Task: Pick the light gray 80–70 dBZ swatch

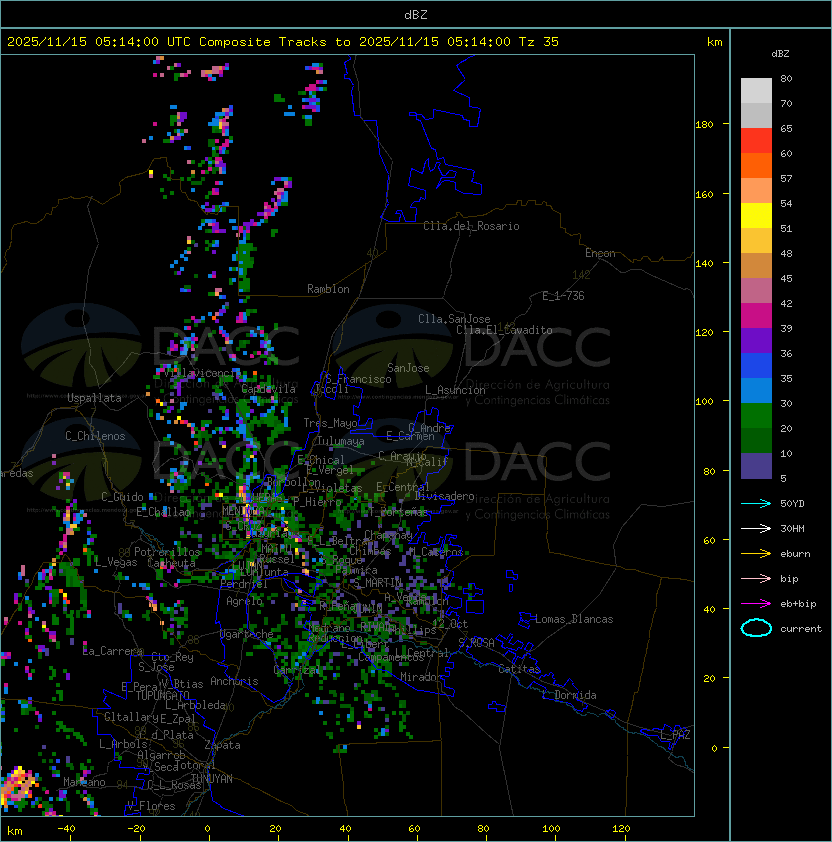Action: click(756, 90)
